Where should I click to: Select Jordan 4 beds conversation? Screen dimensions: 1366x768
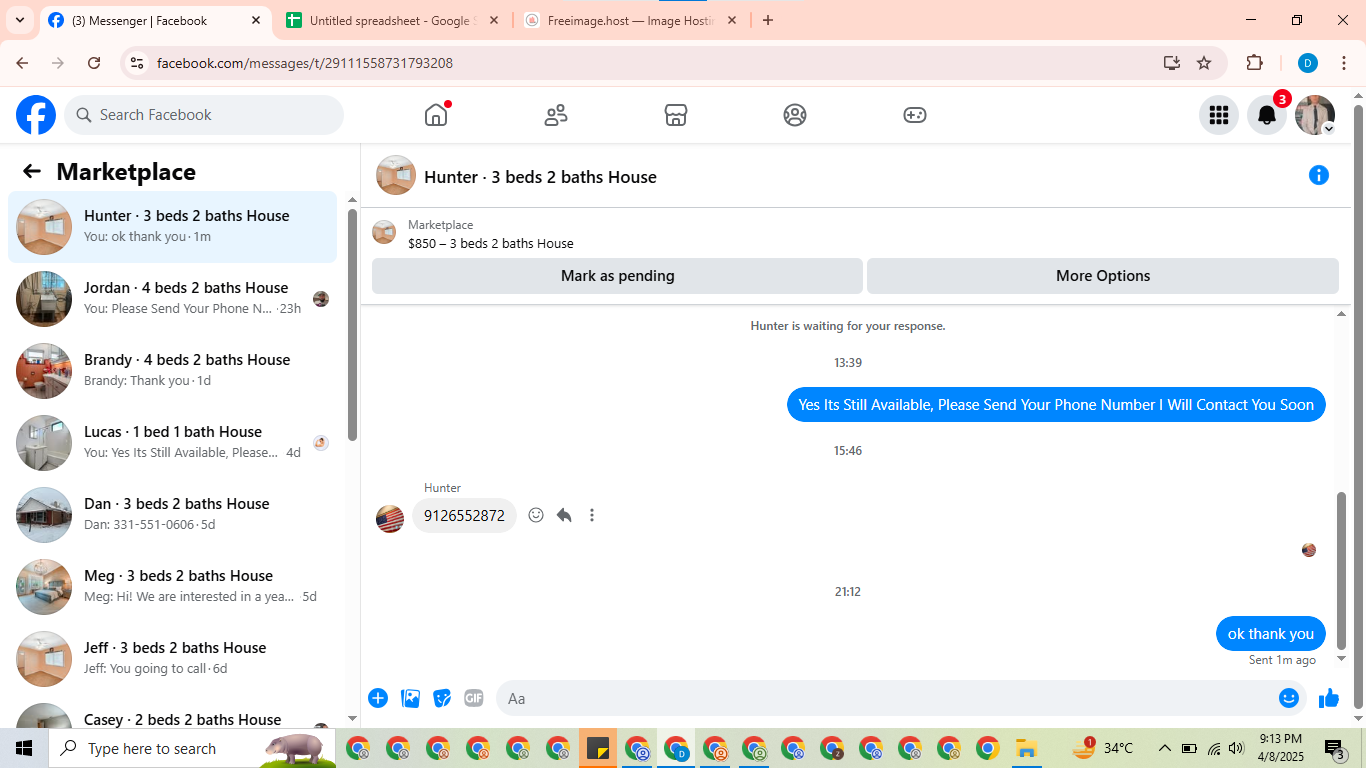coord(173,299)
